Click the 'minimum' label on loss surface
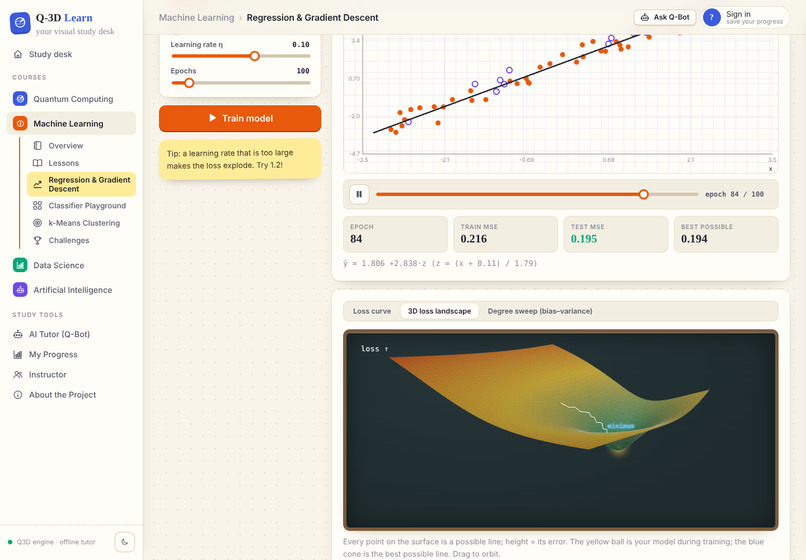 [x=621, y=426]
